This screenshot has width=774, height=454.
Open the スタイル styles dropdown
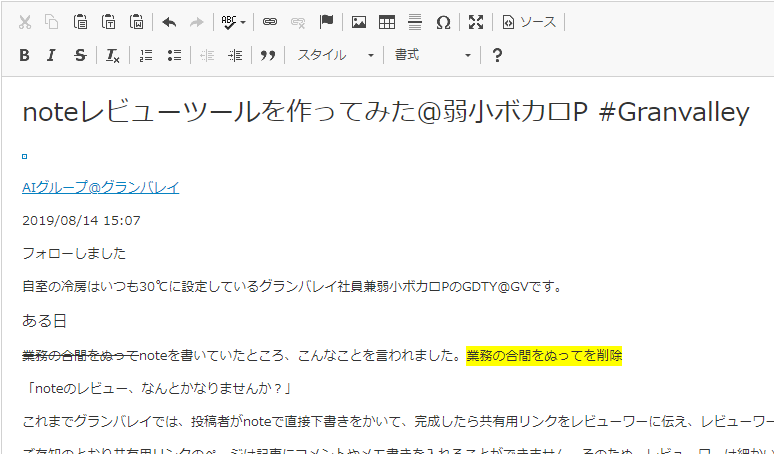336,55
